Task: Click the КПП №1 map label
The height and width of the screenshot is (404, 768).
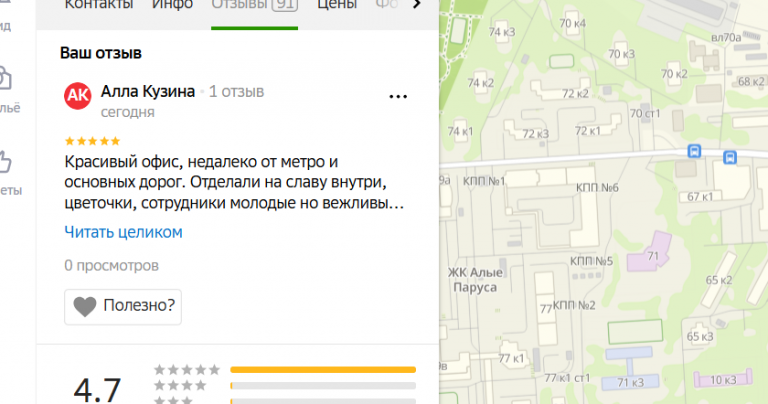Action: (x=484, y=181)
